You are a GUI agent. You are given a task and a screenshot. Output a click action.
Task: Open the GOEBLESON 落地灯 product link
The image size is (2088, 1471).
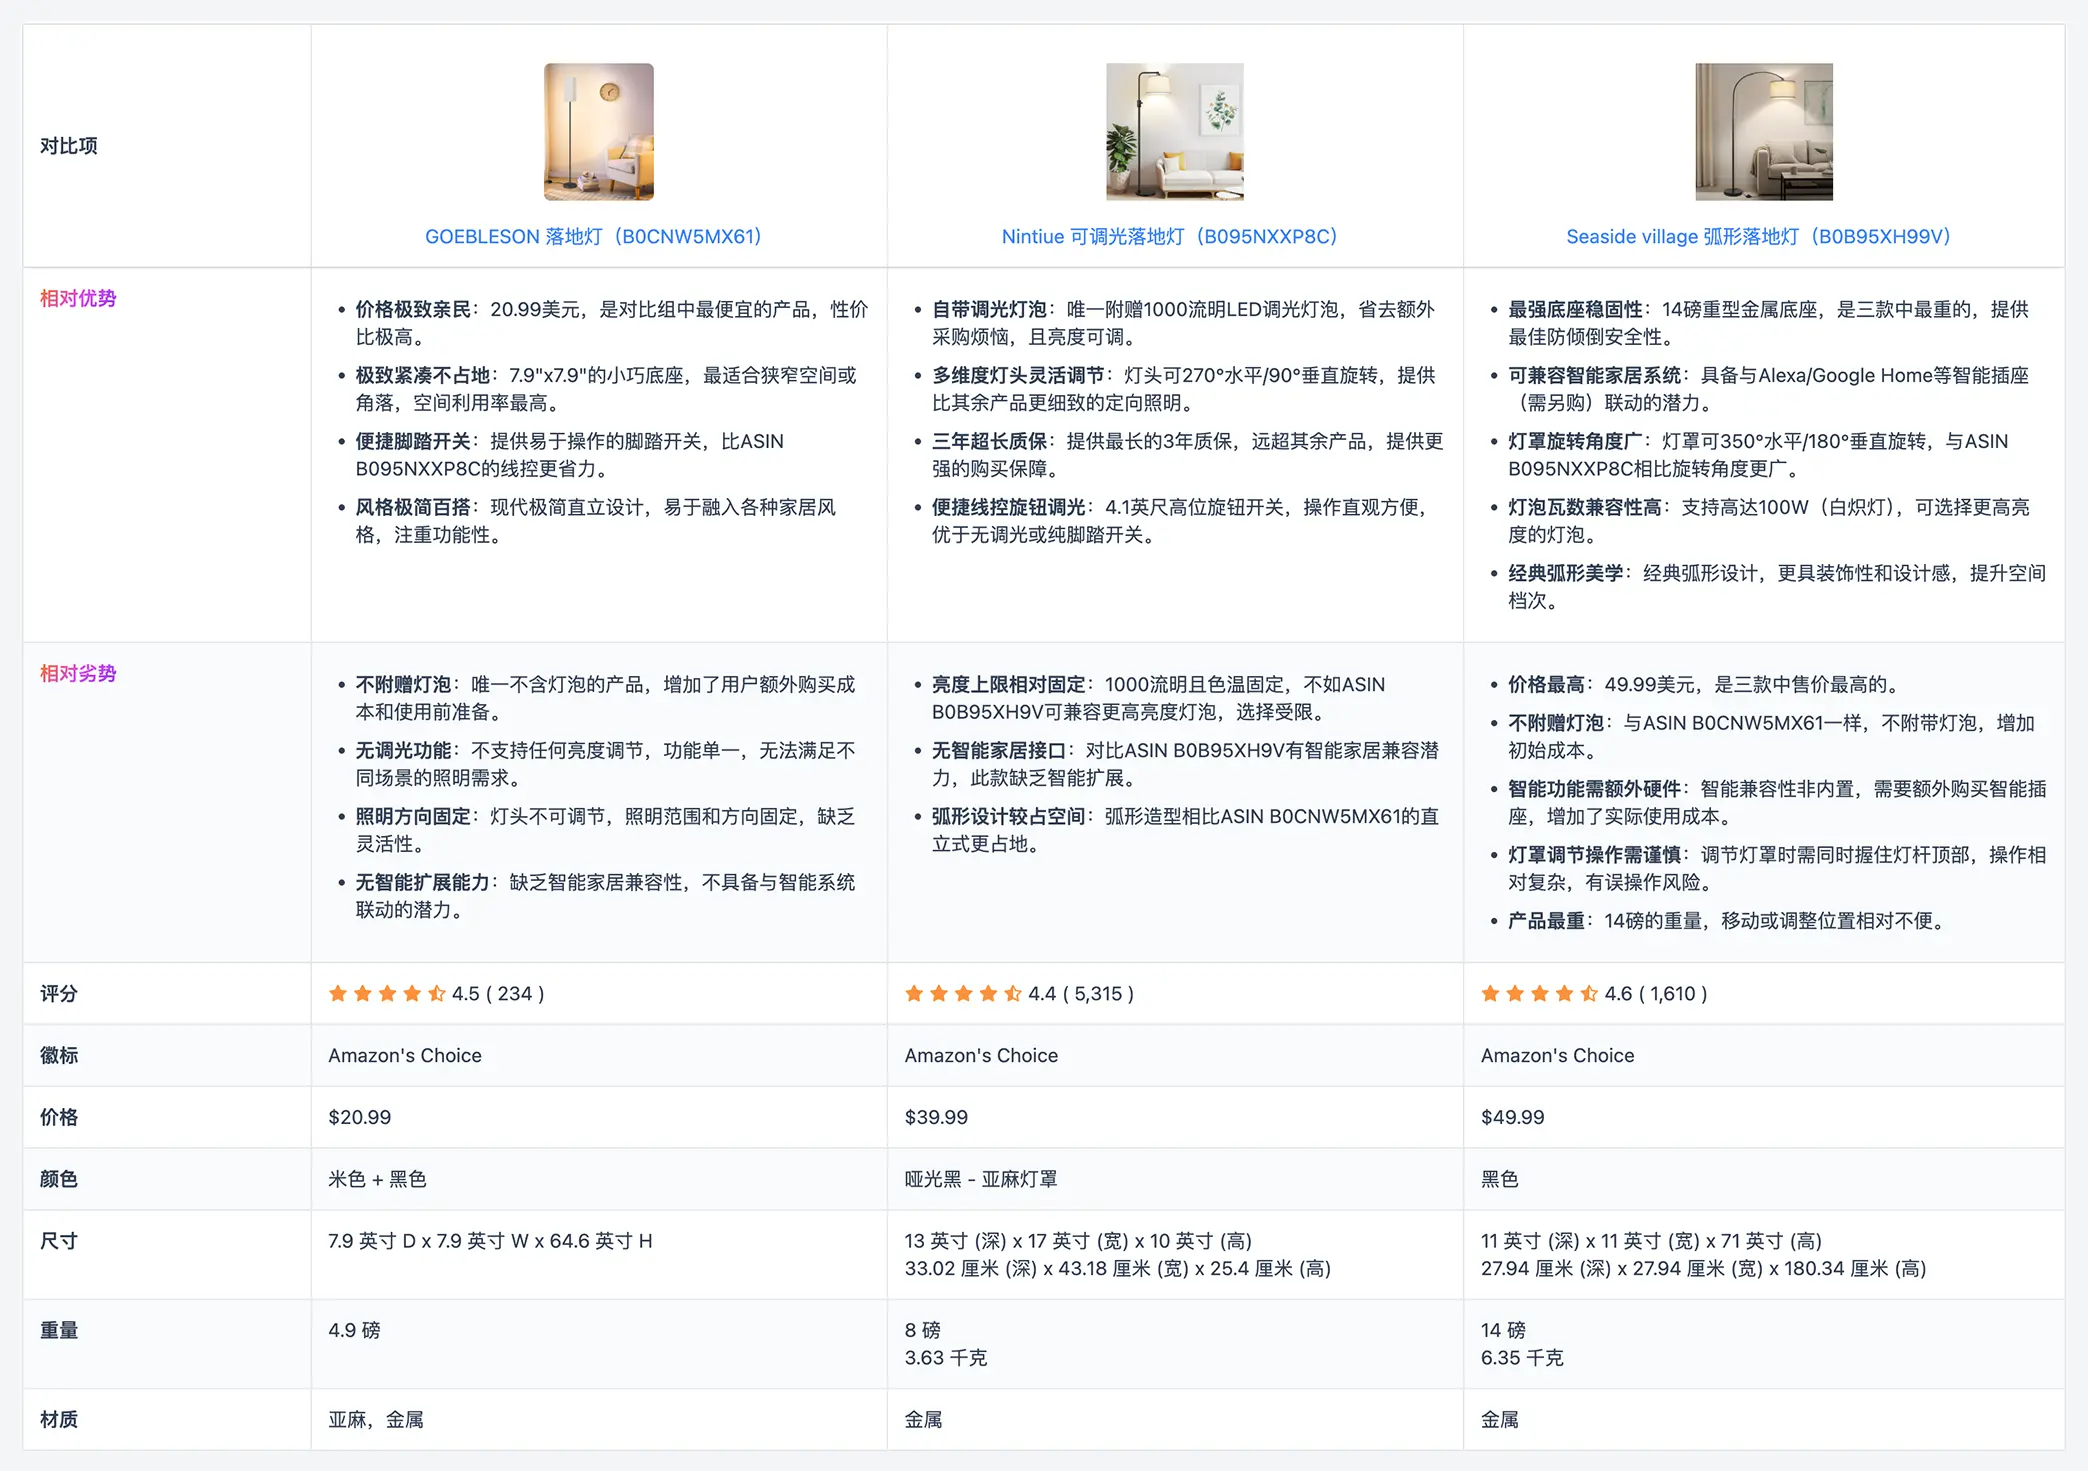(x=593, y=237)
